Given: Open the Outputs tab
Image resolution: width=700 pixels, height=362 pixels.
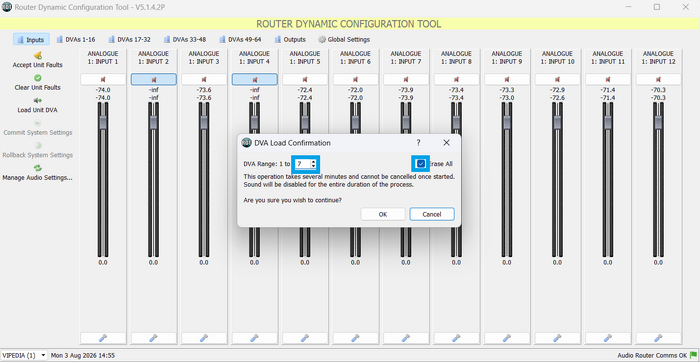Looking at the screenshot, I should [x=290, y=39].
